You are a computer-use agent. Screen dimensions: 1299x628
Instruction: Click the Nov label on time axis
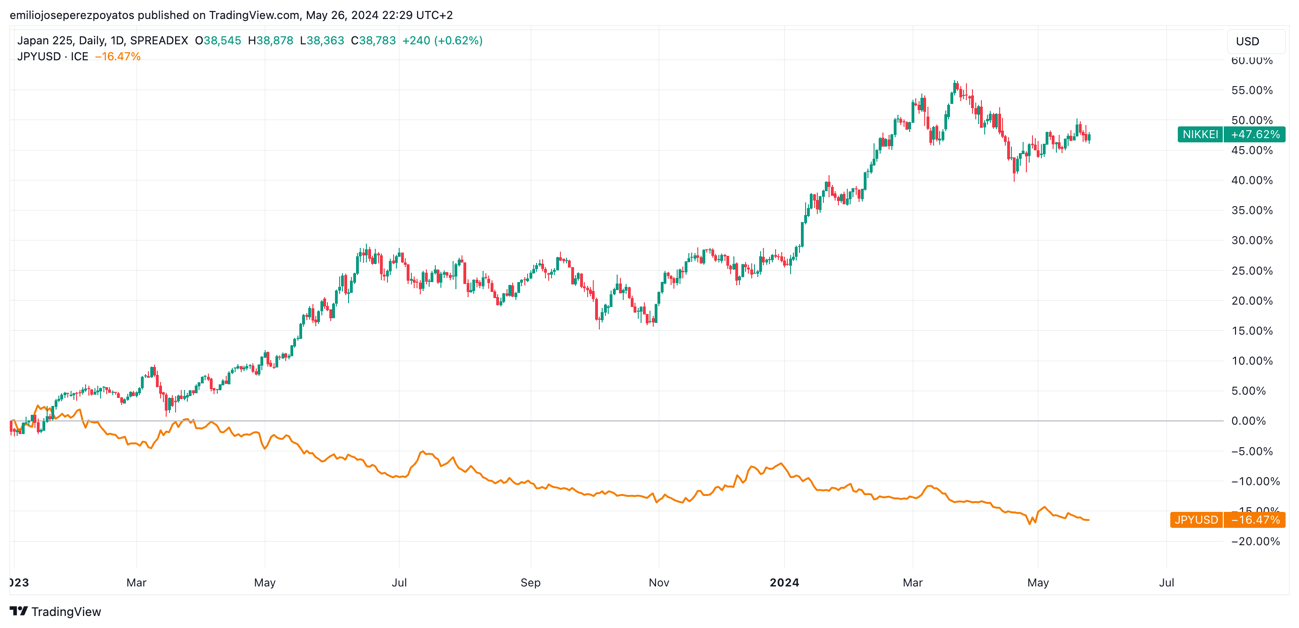(x=658, y=582)
